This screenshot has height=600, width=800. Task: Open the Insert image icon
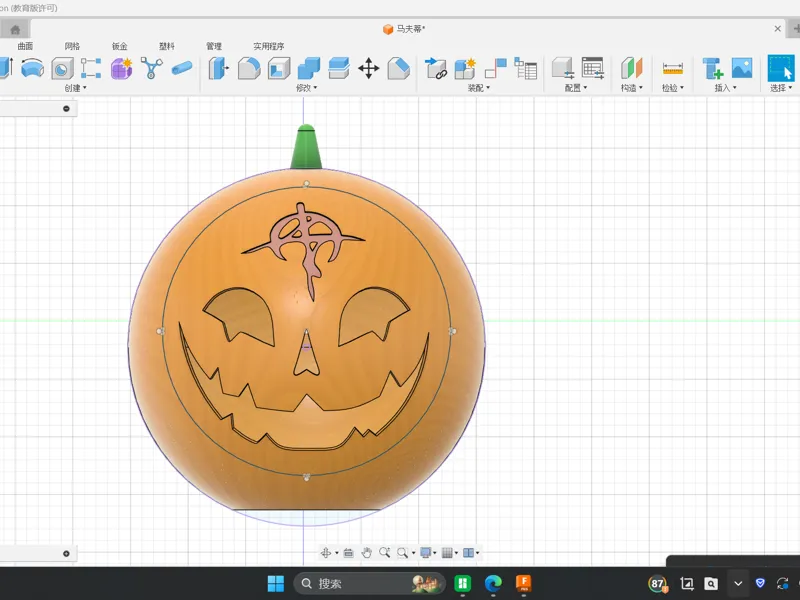click(x=742, y=68)
